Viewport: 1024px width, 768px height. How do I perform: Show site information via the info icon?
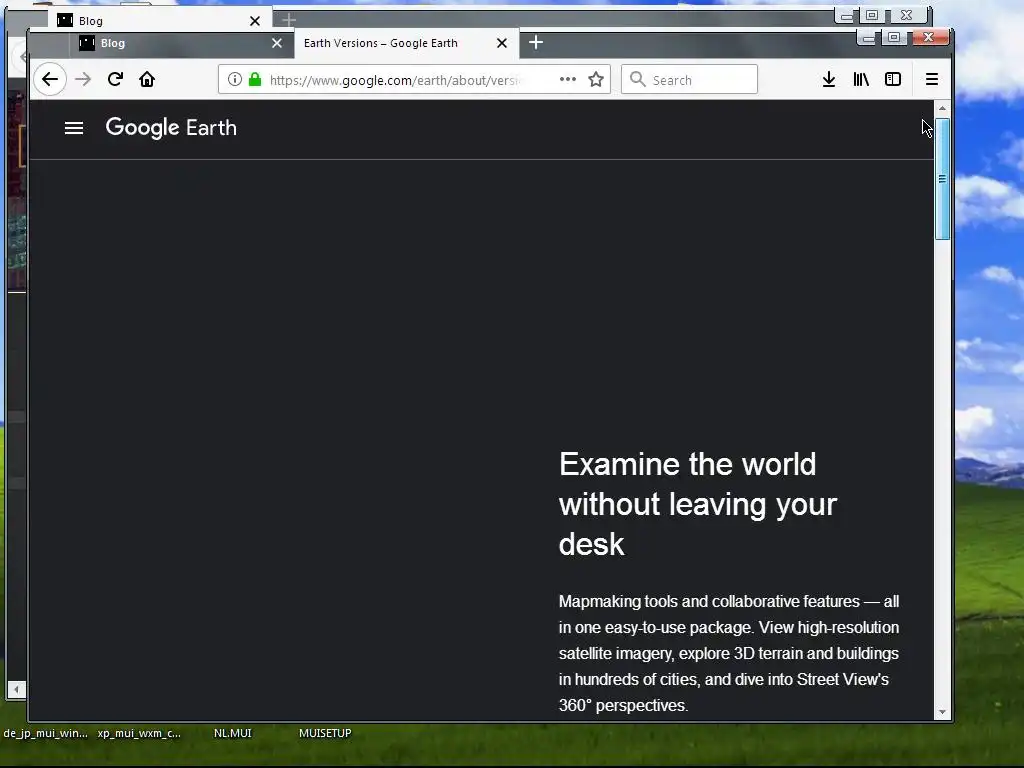[x=234, y=80]
